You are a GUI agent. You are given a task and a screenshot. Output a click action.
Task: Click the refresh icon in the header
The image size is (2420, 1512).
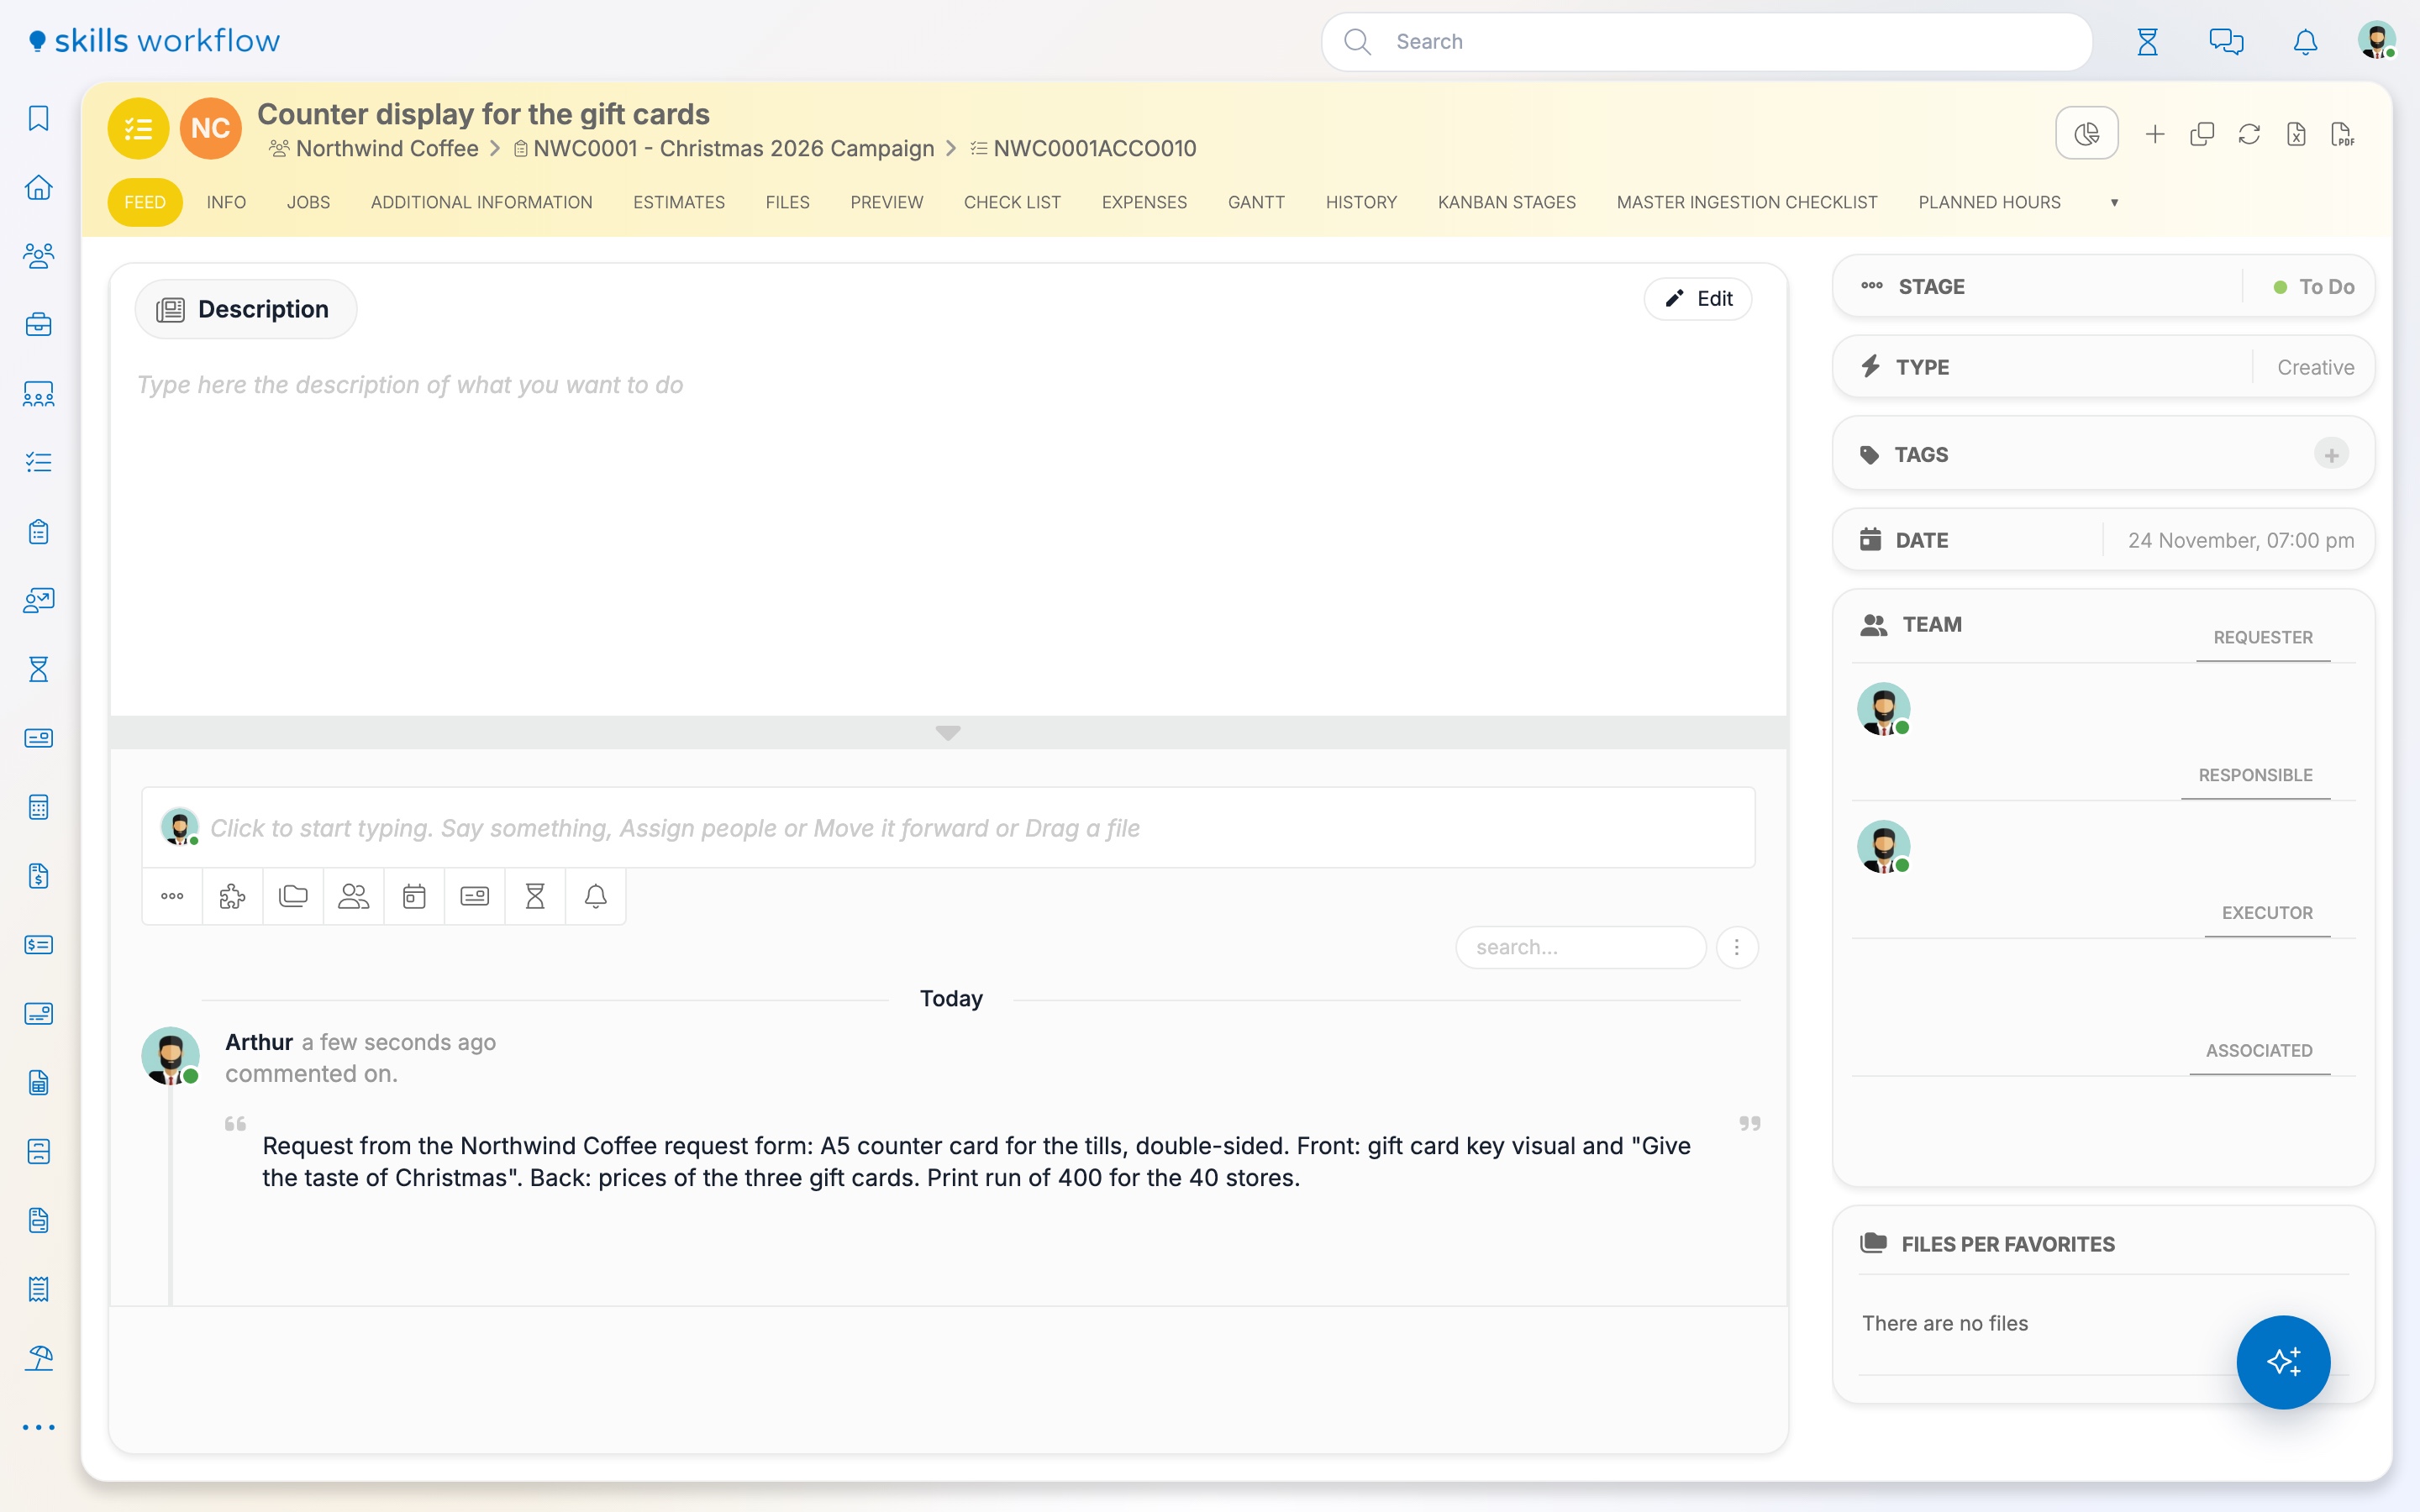click(x=2249, y=133)
